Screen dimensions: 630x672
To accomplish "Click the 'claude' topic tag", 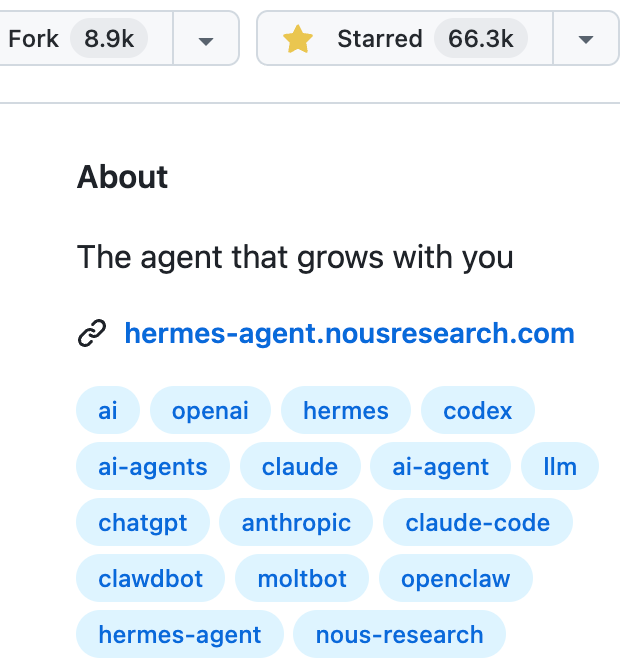I will click(x=300, y=467).
